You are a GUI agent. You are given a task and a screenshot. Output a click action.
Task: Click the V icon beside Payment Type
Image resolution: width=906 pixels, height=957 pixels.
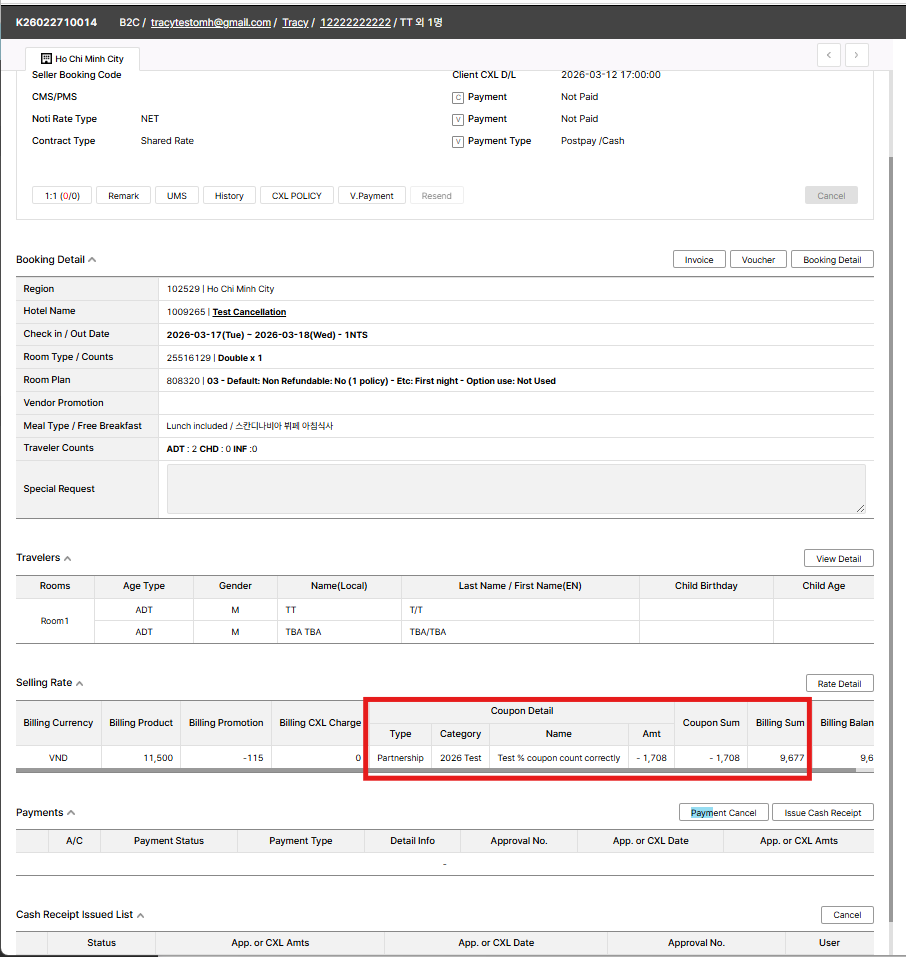pos(458,142)
